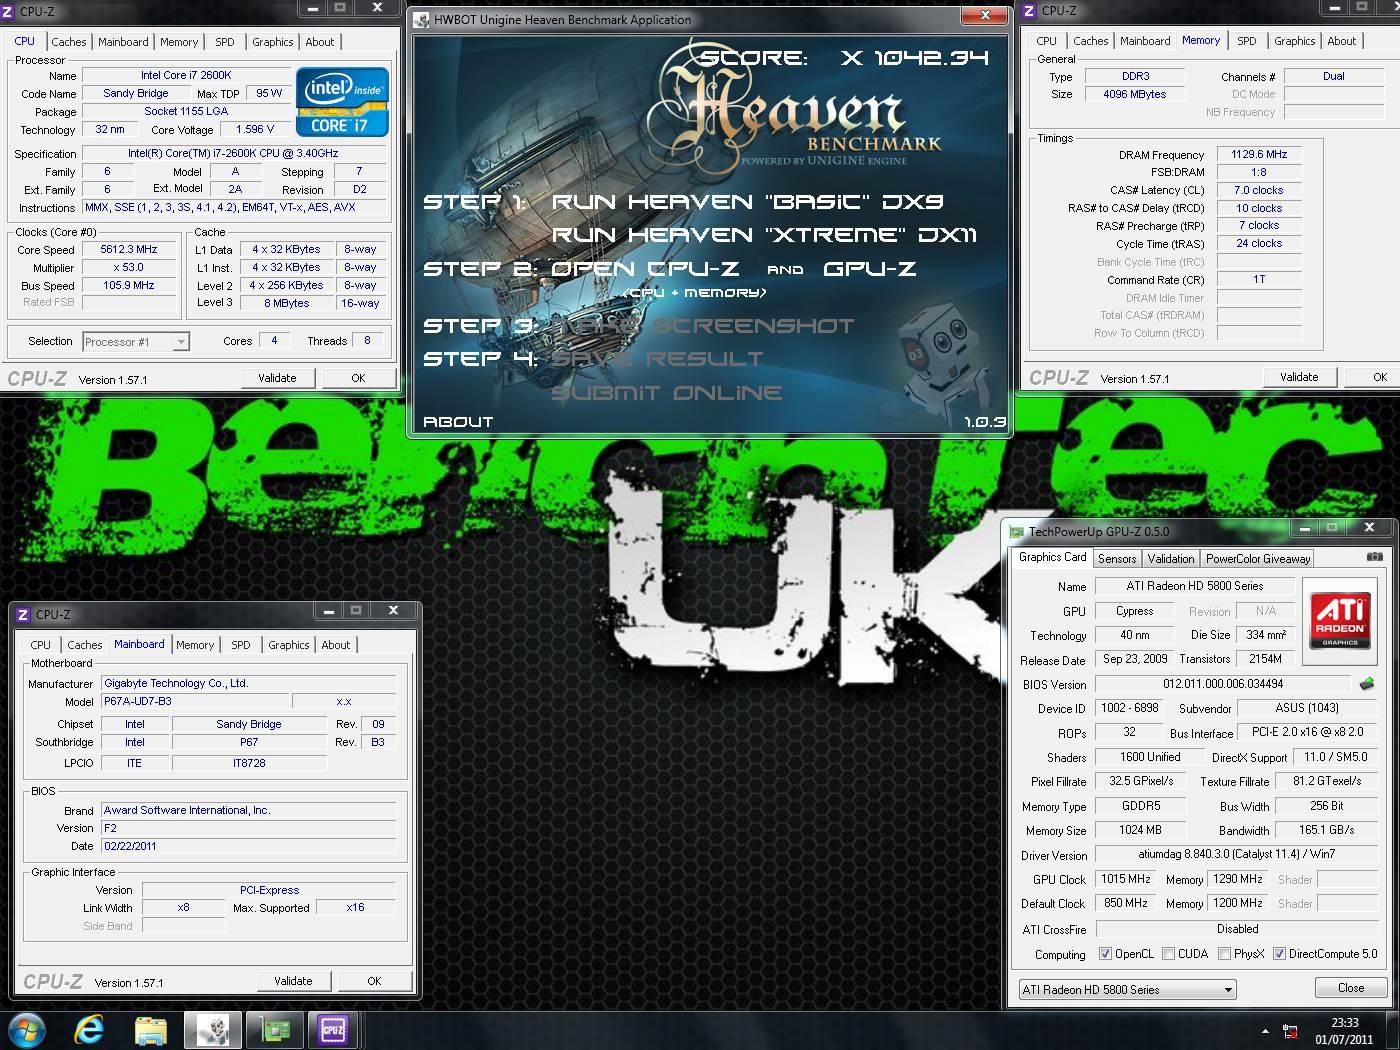The width and height of the screenshot is (1400, 1050).
Task: Switch to the CPU-Z taskbar icon
Action: pos(333,1030)
